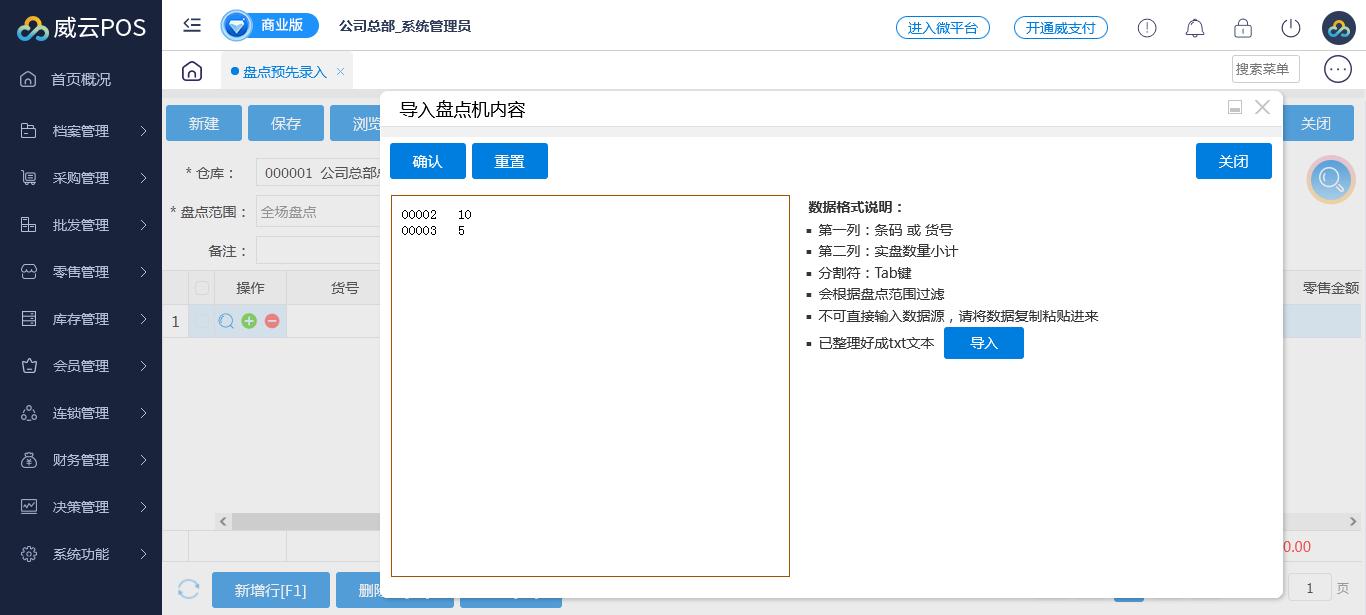Click the 重置 button in the dialog
The image size is (1366, 615).
coord(509,161)
